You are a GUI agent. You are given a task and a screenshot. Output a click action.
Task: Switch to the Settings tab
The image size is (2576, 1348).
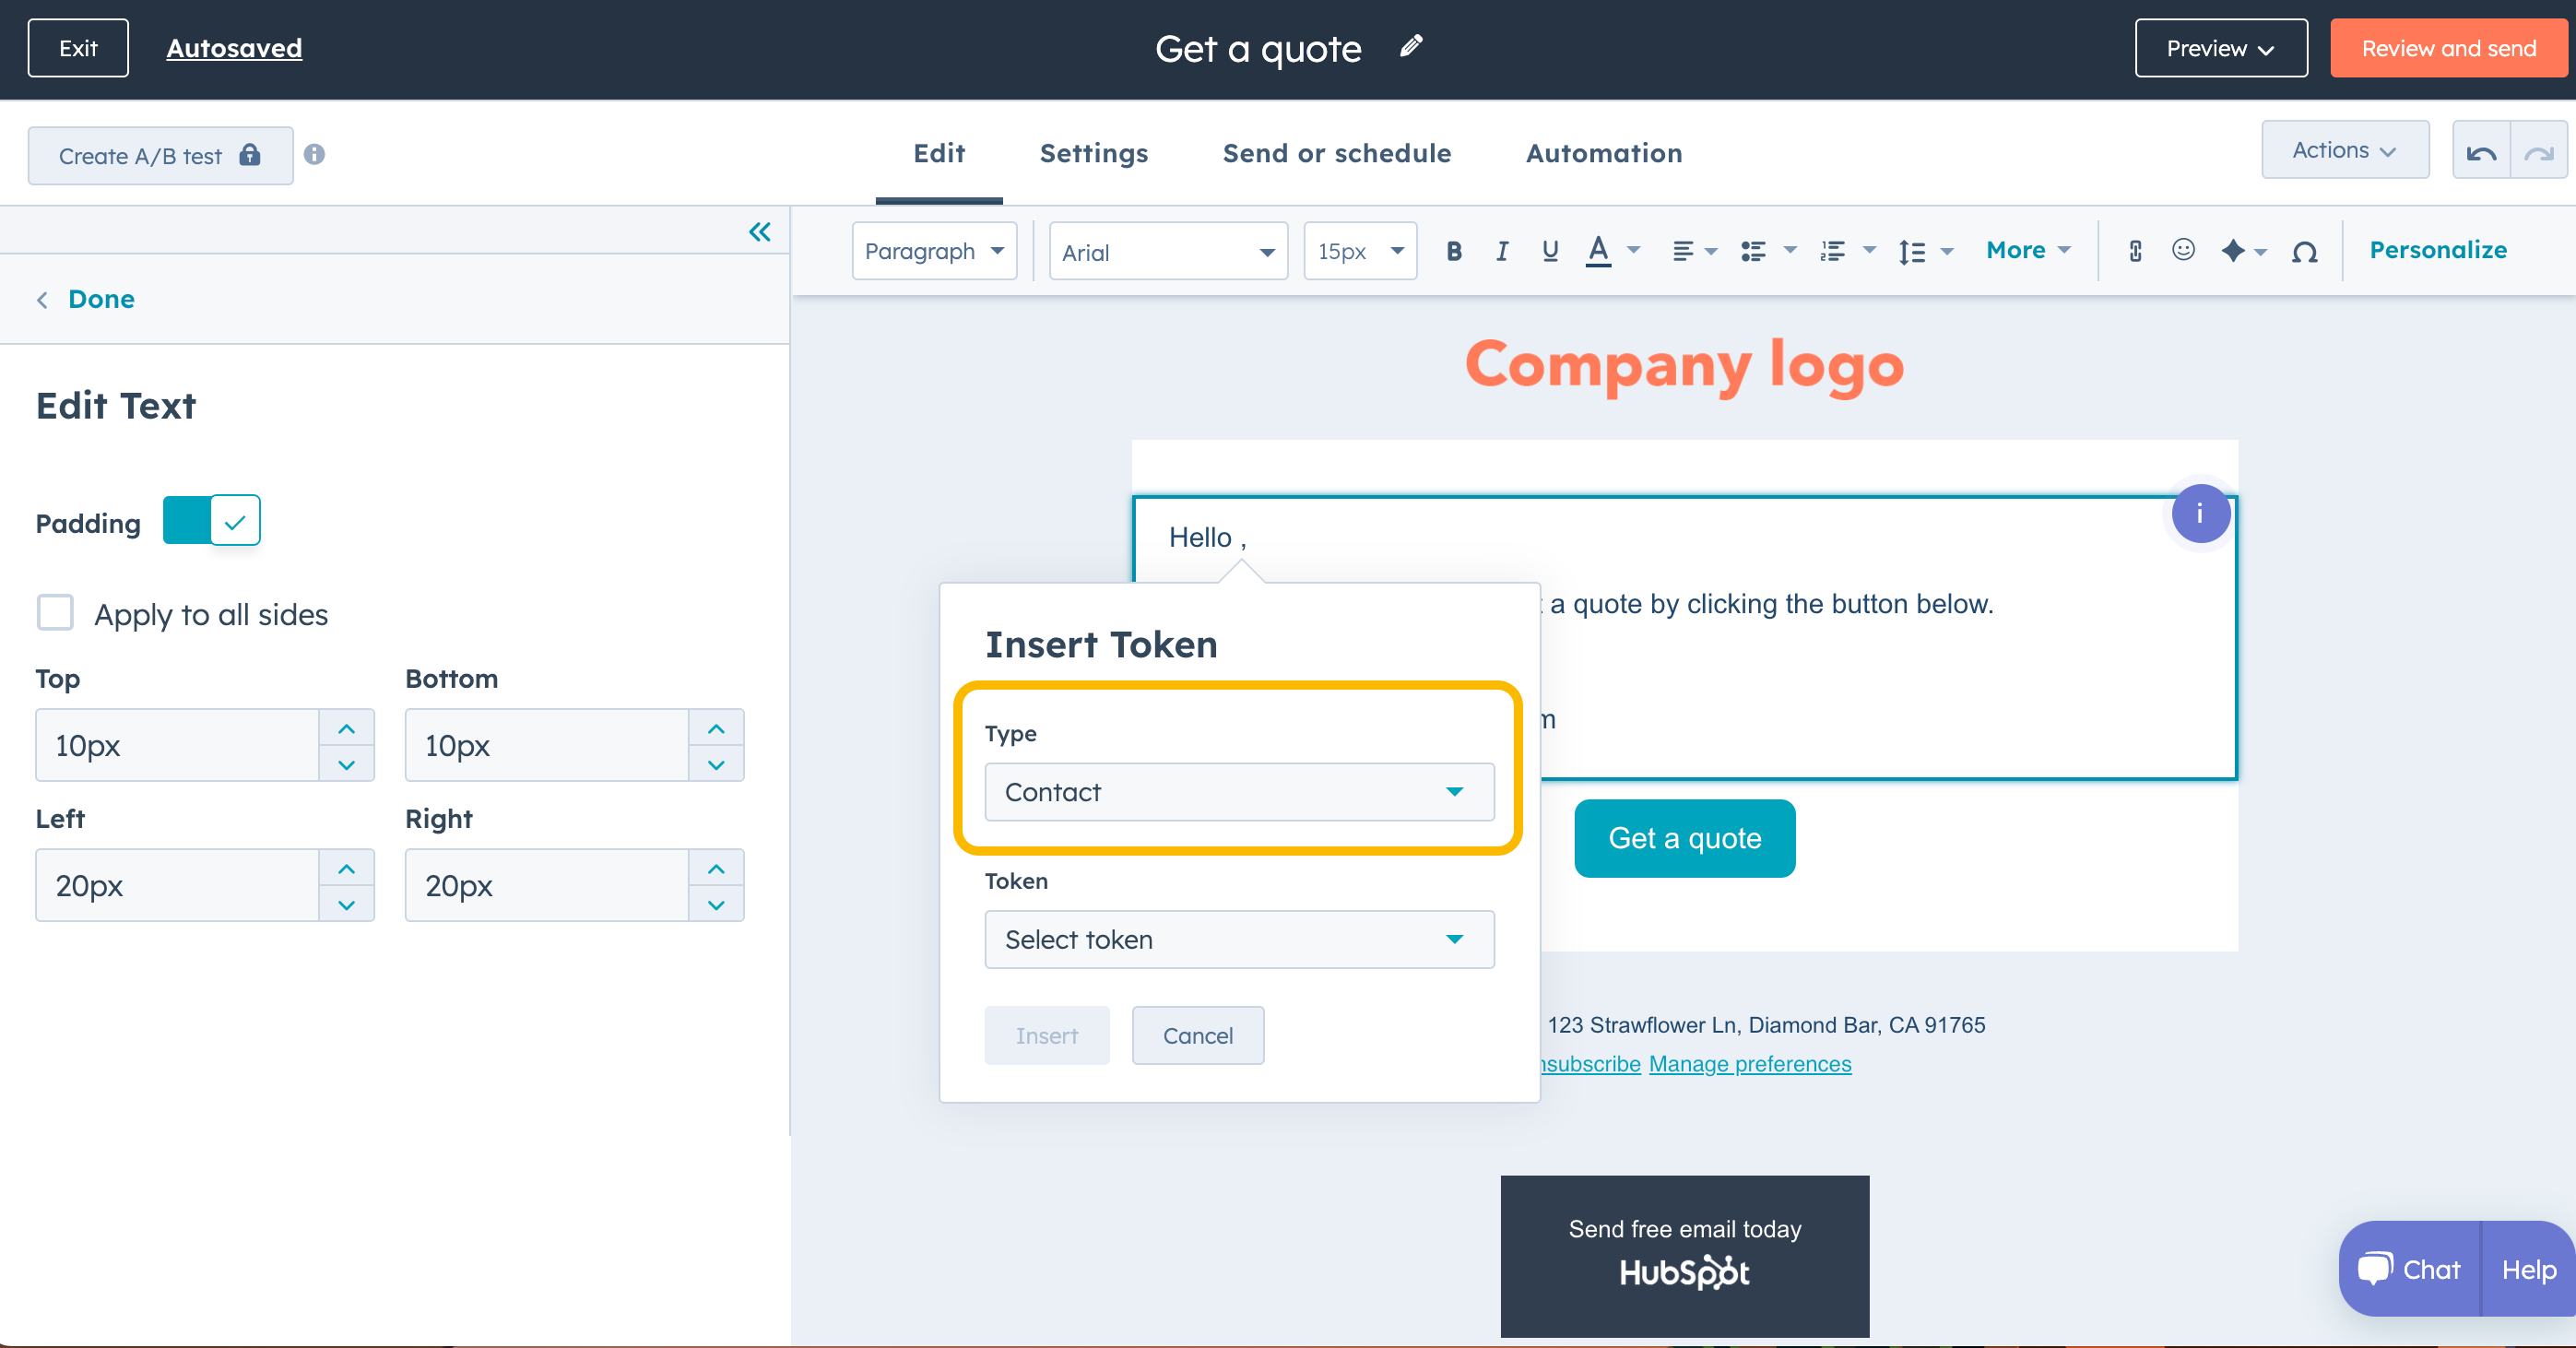1093,153
